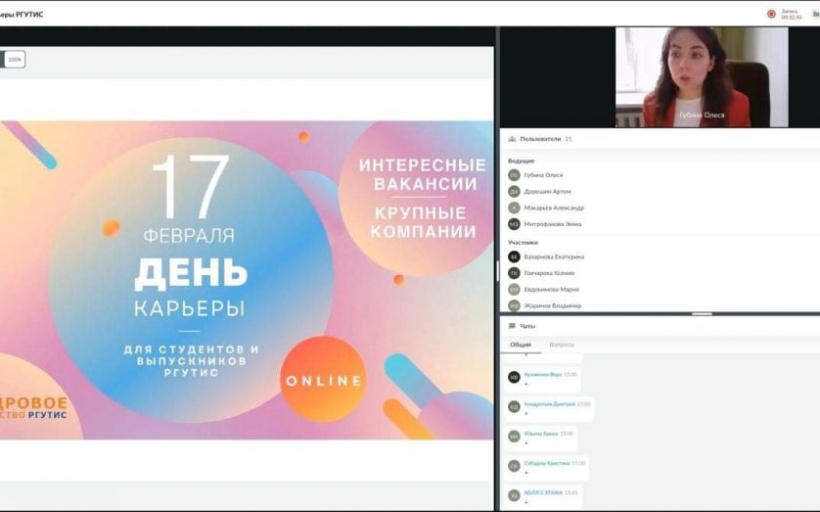Click Митрофанова's avatar in presenters list
The image size is (820, 512).
(514, 224)
